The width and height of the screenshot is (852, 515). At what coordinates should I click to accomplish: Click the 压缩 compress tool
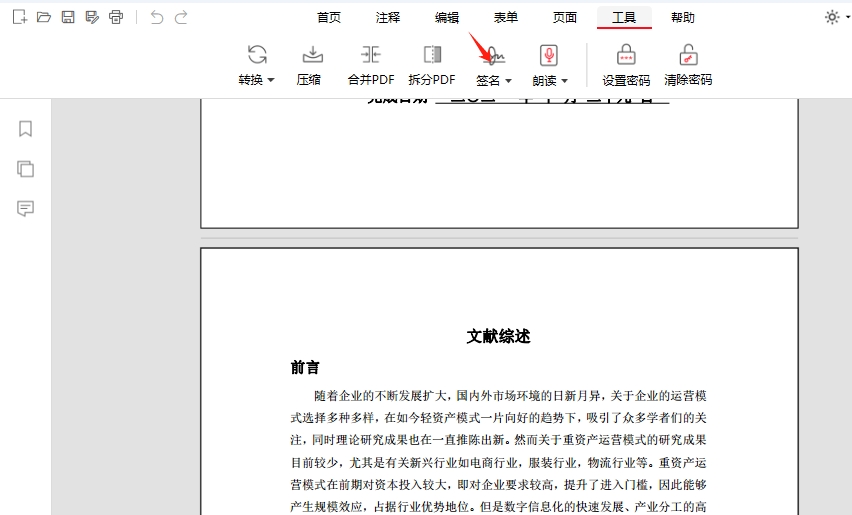pos(310,65)
